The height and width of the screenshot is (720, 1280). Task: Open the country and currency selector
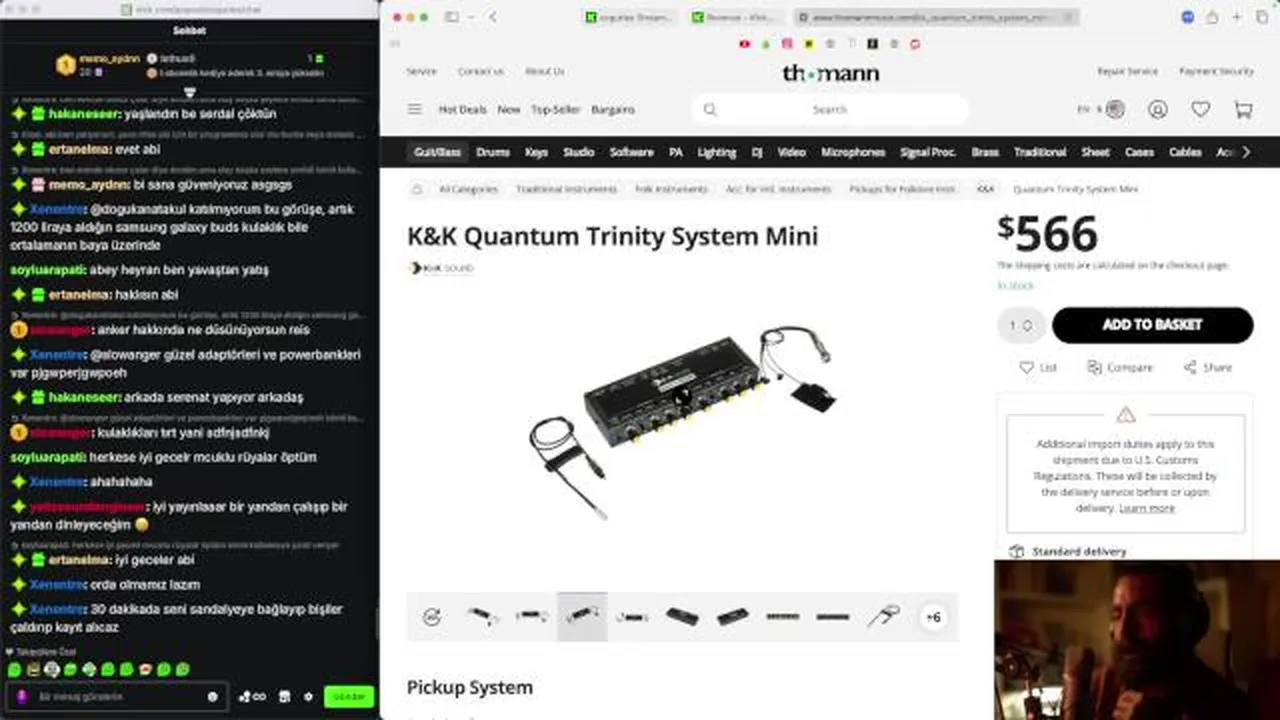click(1101, 110)
